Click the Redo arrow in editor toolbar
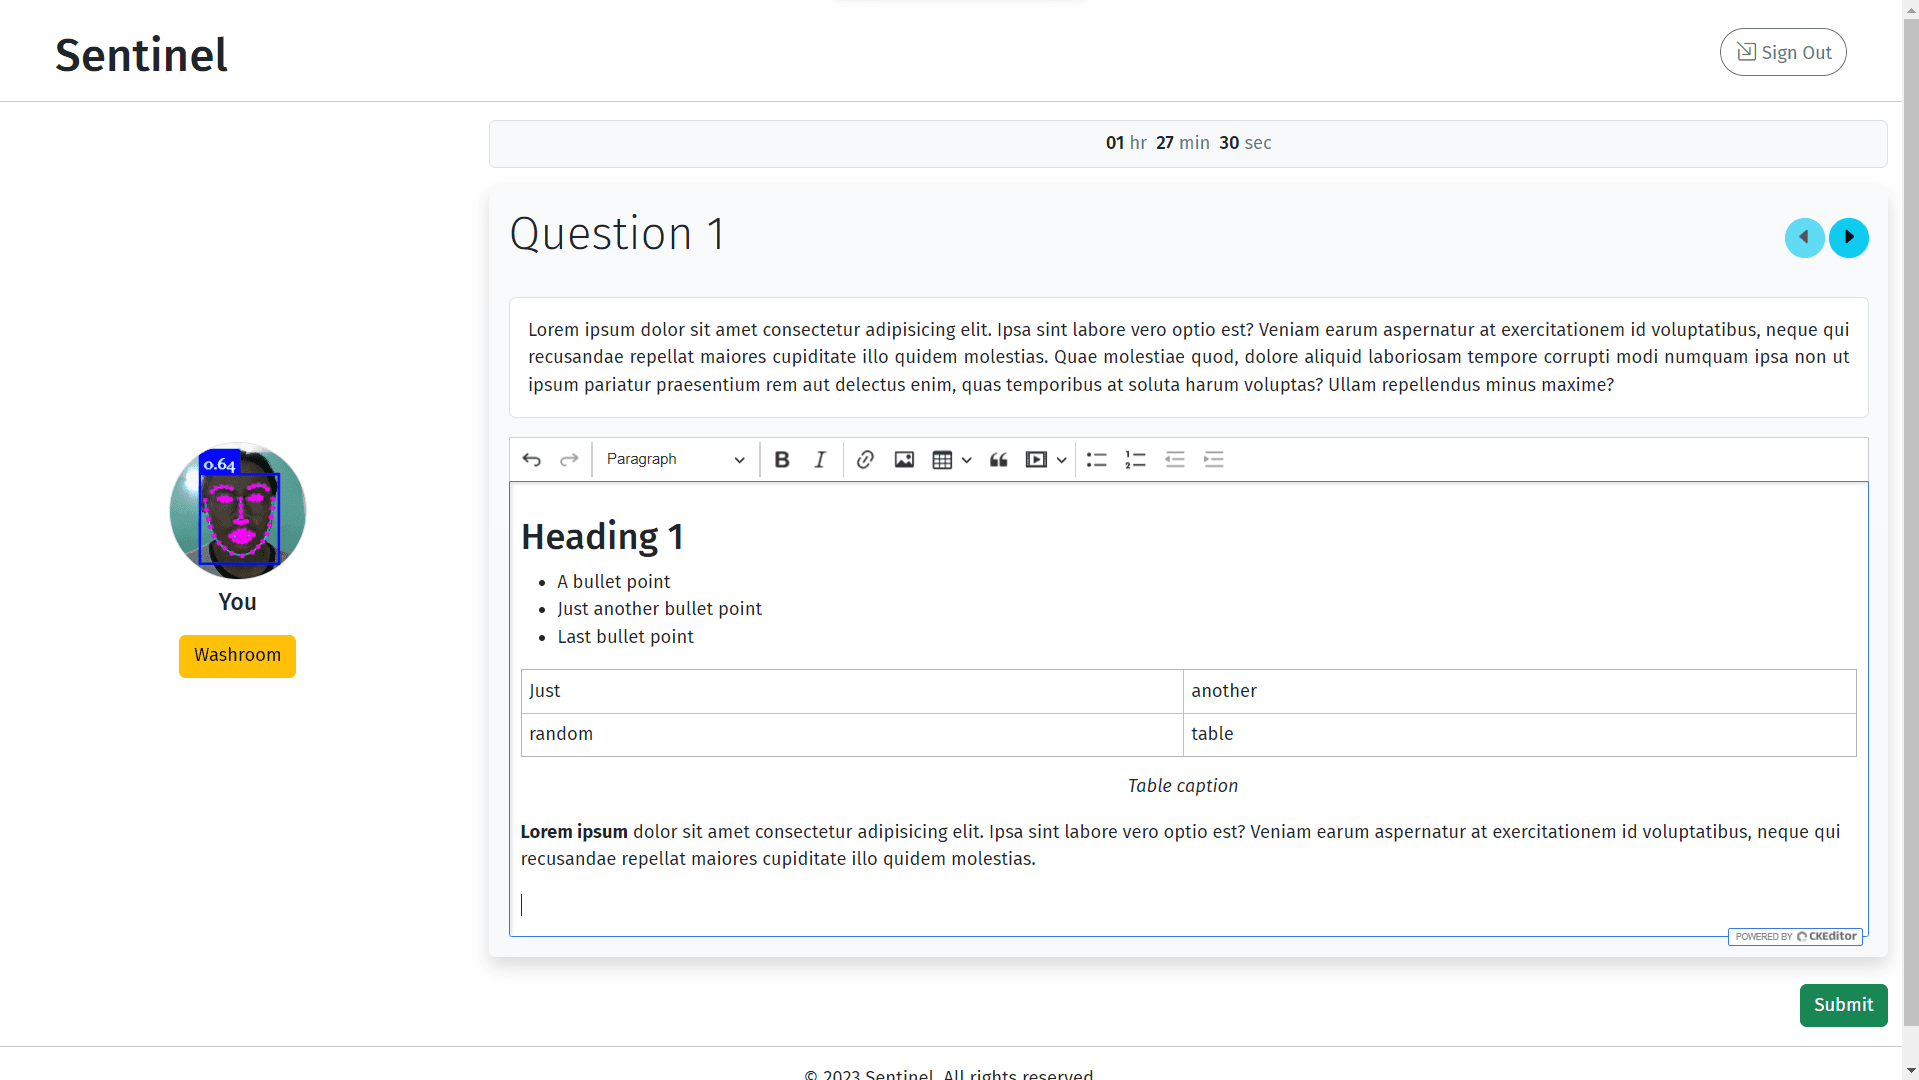The height and width of the screenshot is (1080, 1919). pyautogui.click(x=569, y=460)
